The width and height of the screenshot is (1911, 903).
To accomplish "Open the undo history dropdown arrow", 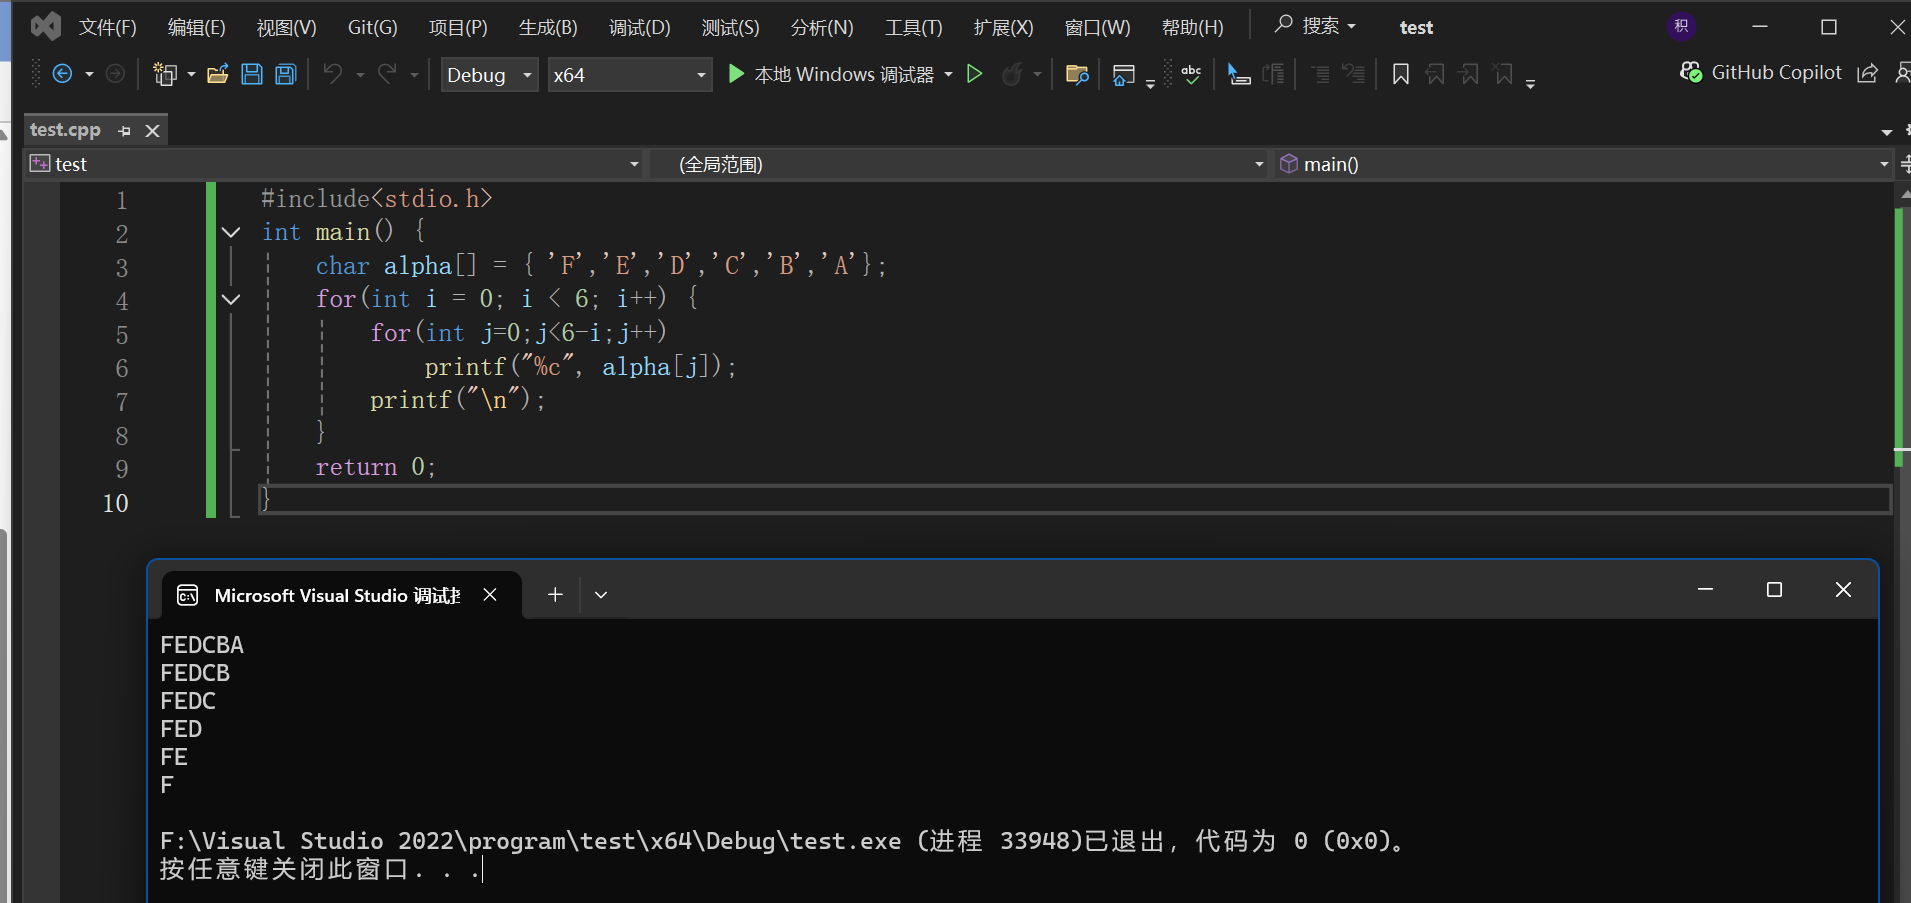I will [360, 75].
